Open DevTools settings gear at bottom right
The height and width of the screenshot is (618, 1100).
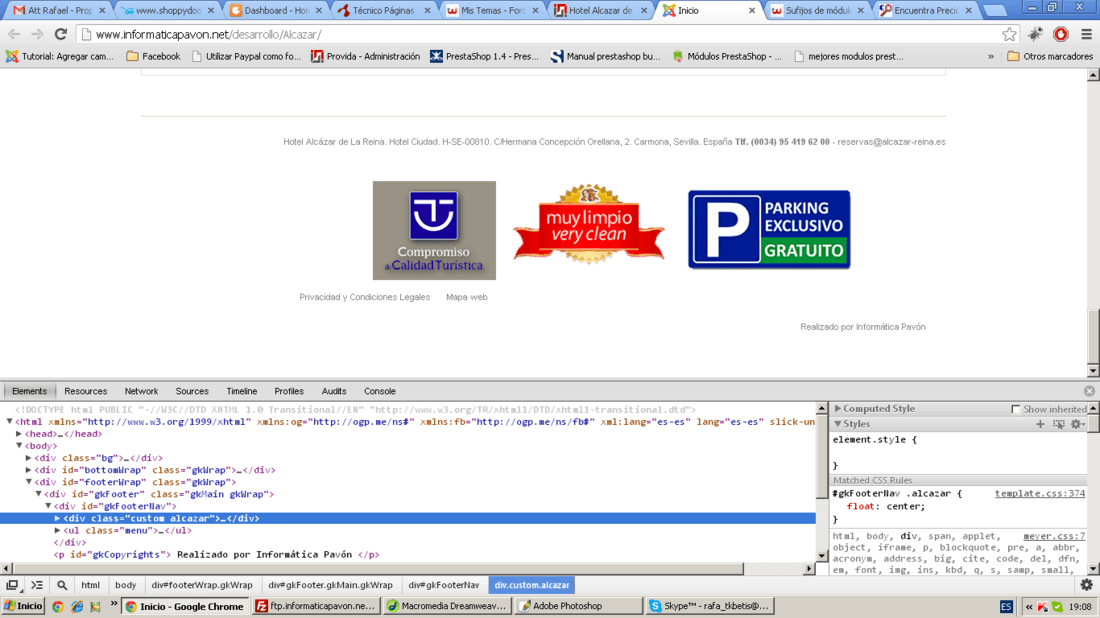[1087, 585]
